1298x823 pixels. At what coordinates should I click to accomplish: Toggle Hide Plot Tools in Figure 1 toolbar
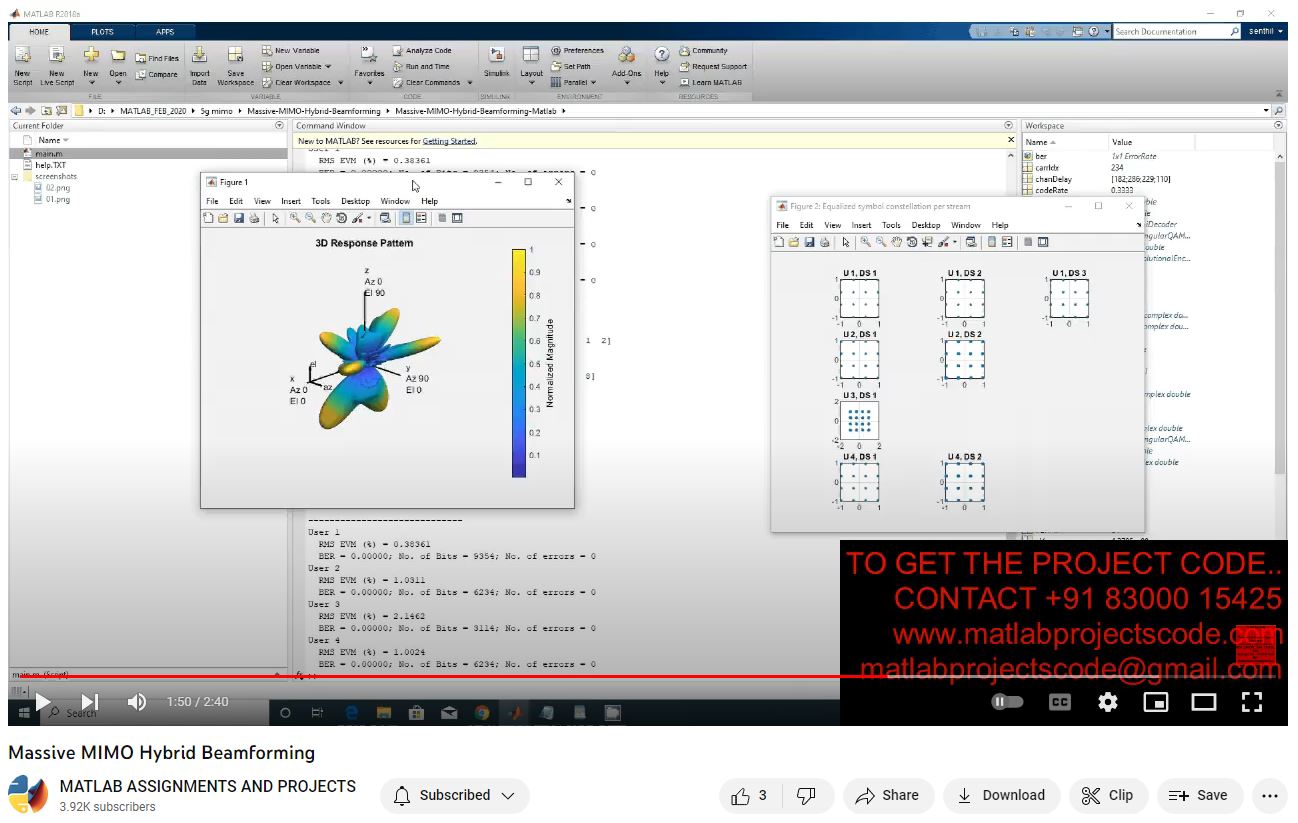[442, 218]
